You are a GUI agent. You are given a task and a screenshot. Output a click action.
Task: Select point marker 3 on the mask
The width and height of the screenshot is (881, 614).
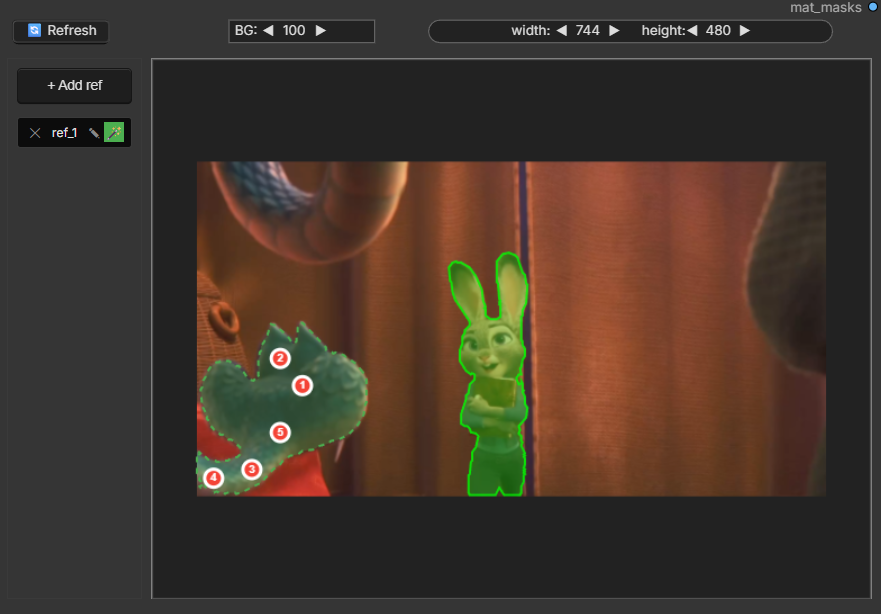point(252,469)
